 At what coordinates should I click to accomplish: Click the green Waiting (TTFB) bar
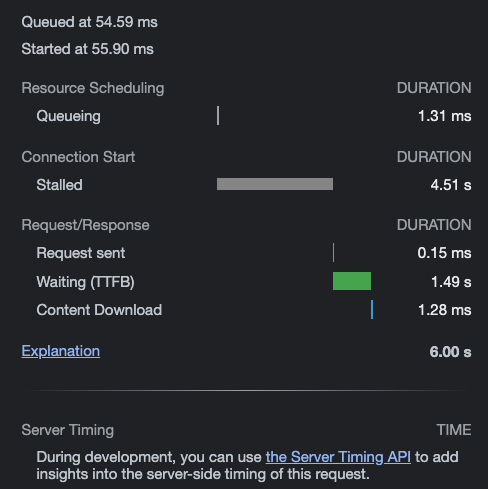coord(352,281)
